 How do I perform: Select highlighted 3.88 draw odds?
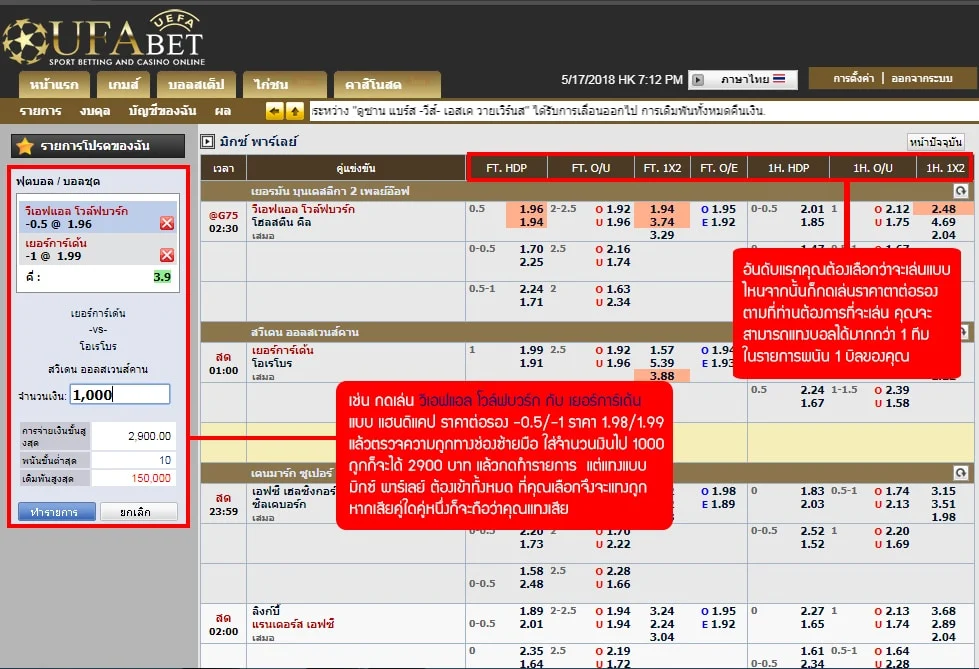(662, 376)
